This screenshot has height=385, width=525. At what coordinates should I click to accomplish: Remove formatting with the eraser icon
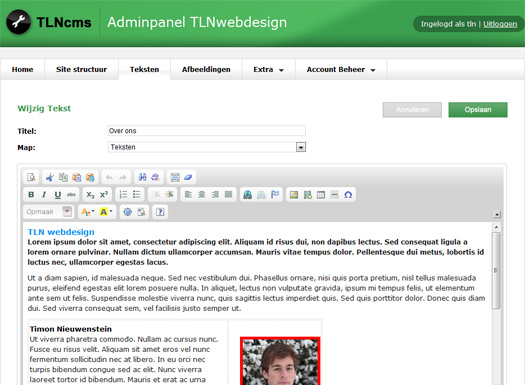188,177
